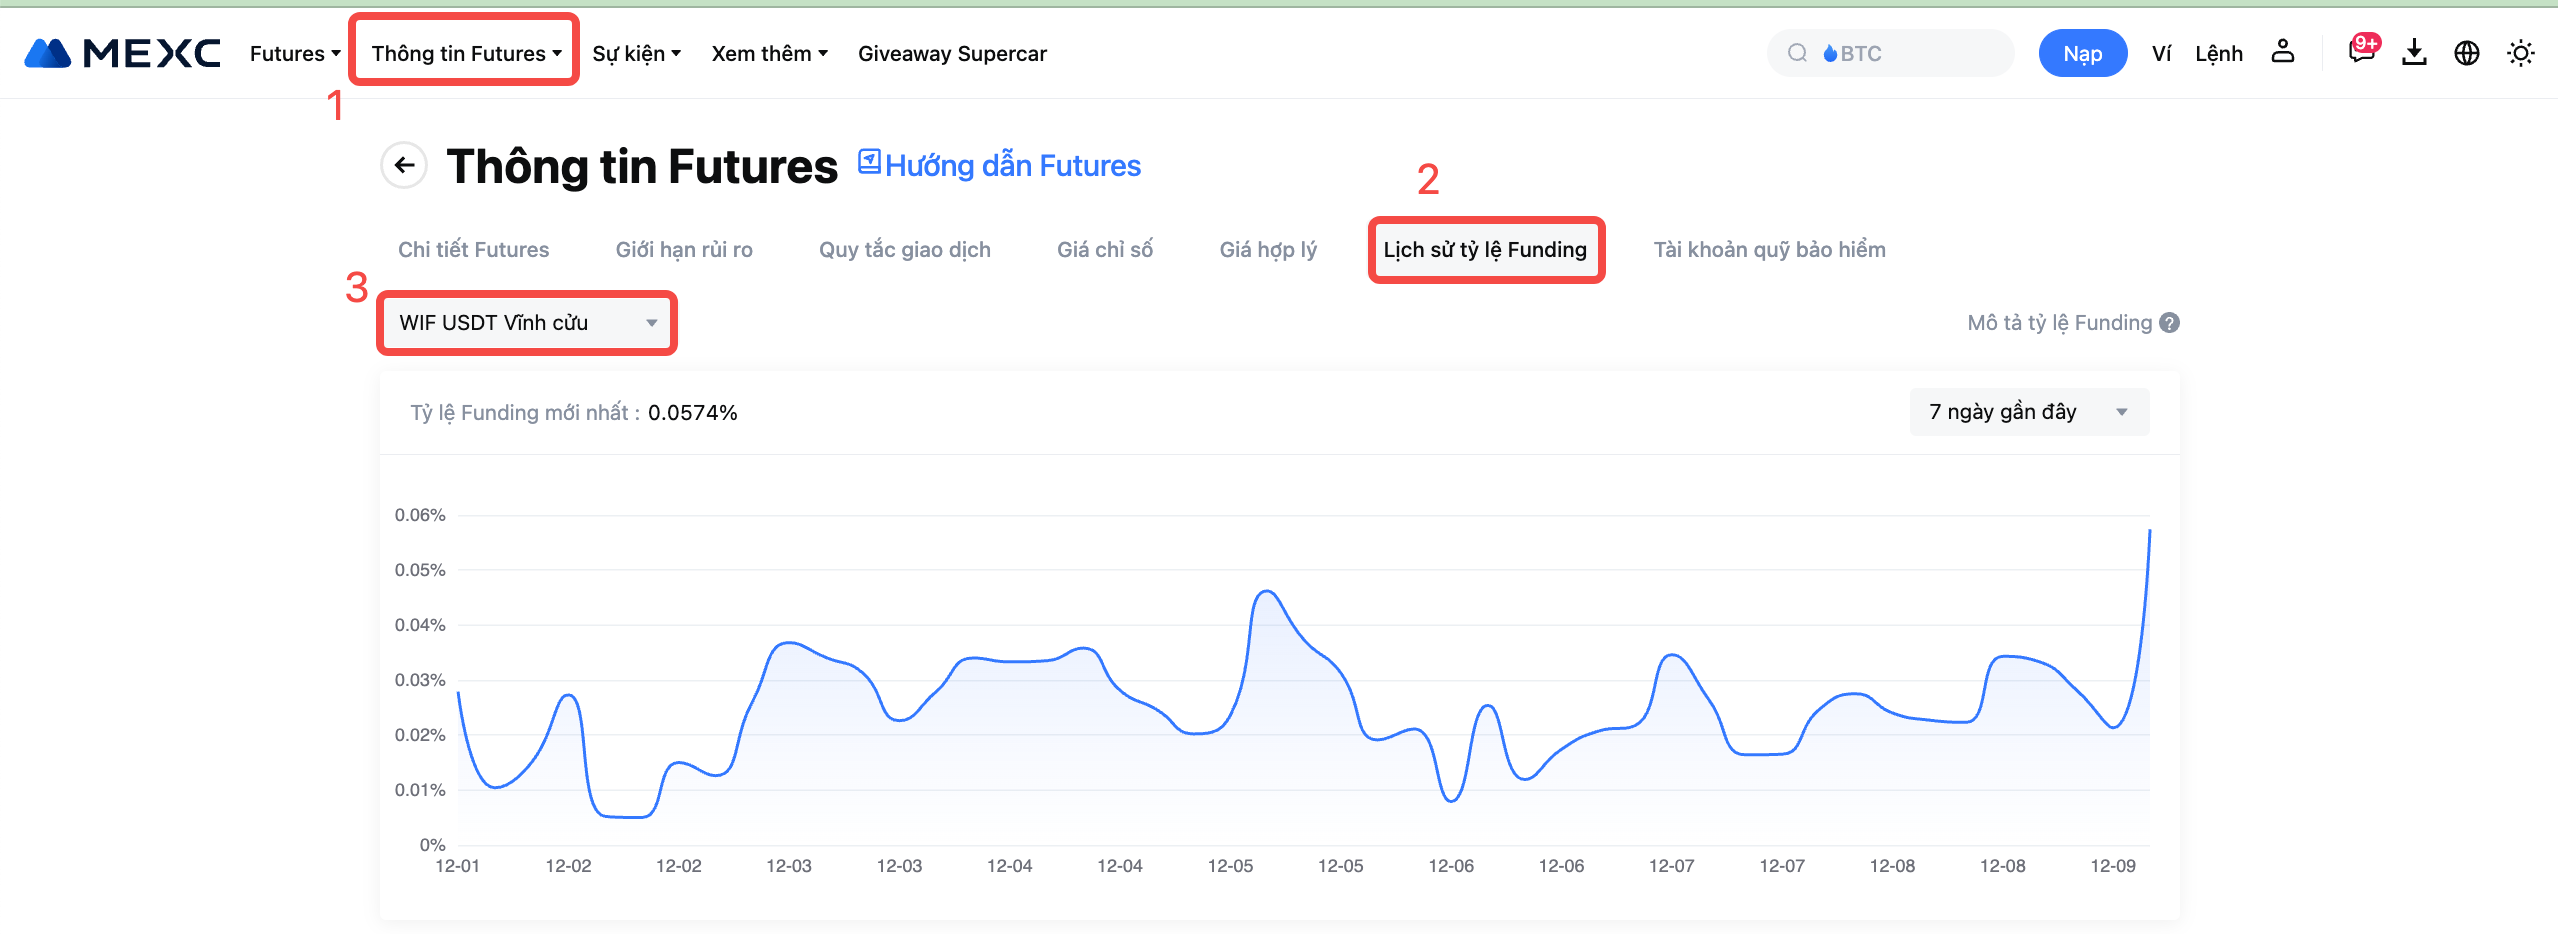
Task: Toggle the light/dark theme sun icon
Action: pos(2520,53)
